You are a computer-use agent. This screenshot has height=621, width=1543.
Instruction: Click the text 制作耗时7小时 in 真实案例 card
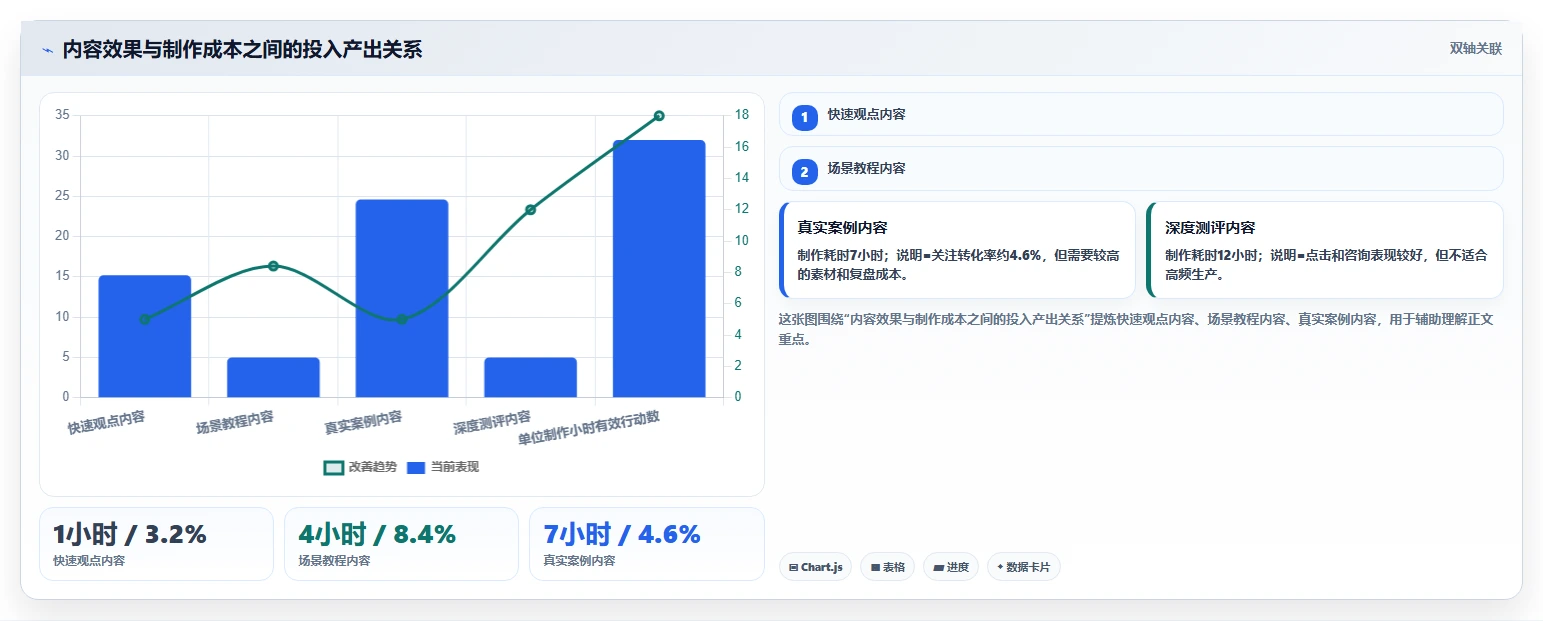click(x=839, y=254)
